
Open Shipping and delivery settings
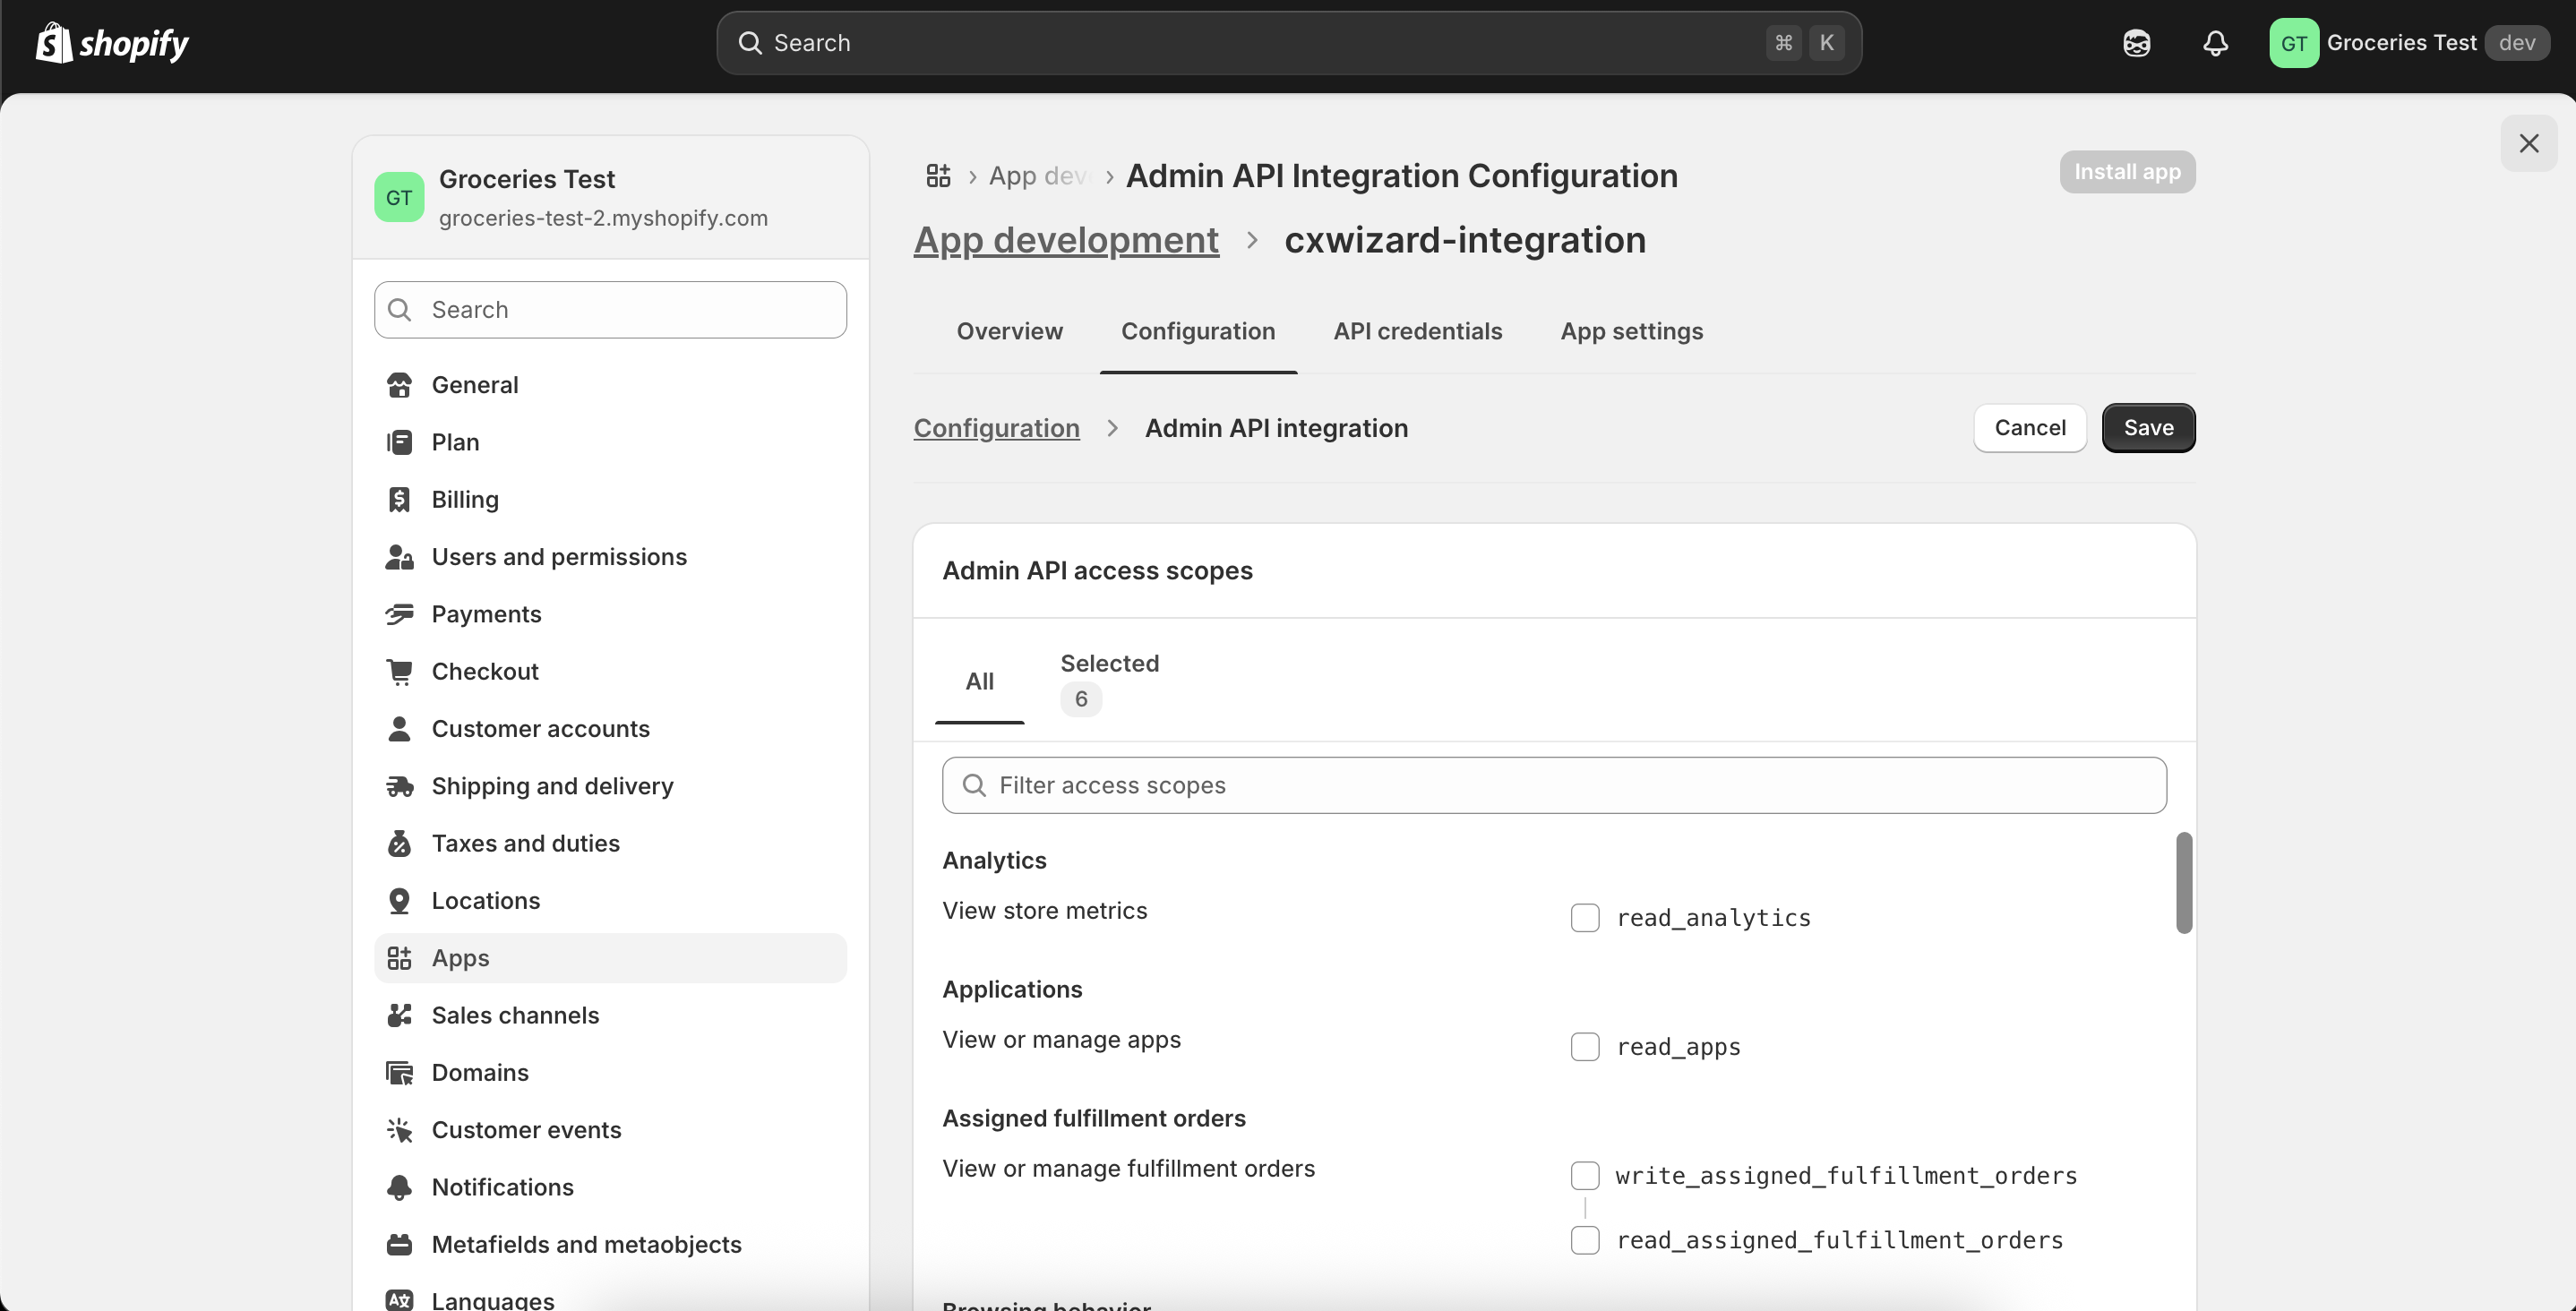pyautogui.click(x=552, y=786)
